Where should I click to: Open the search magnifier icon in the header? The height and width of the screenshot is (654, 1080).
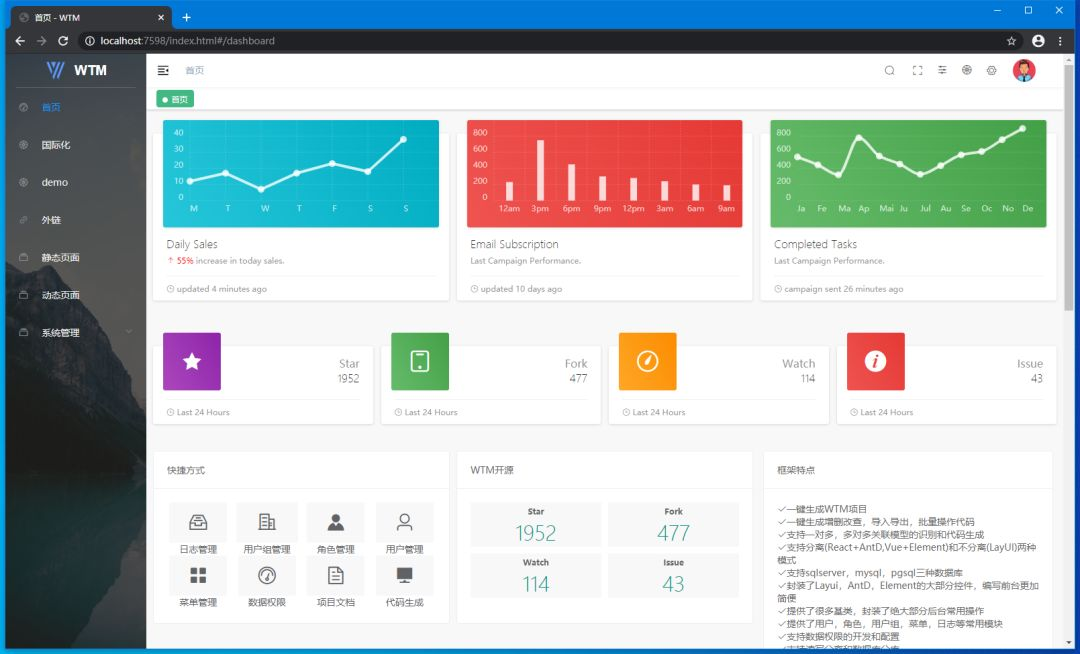tap(889, 70)
